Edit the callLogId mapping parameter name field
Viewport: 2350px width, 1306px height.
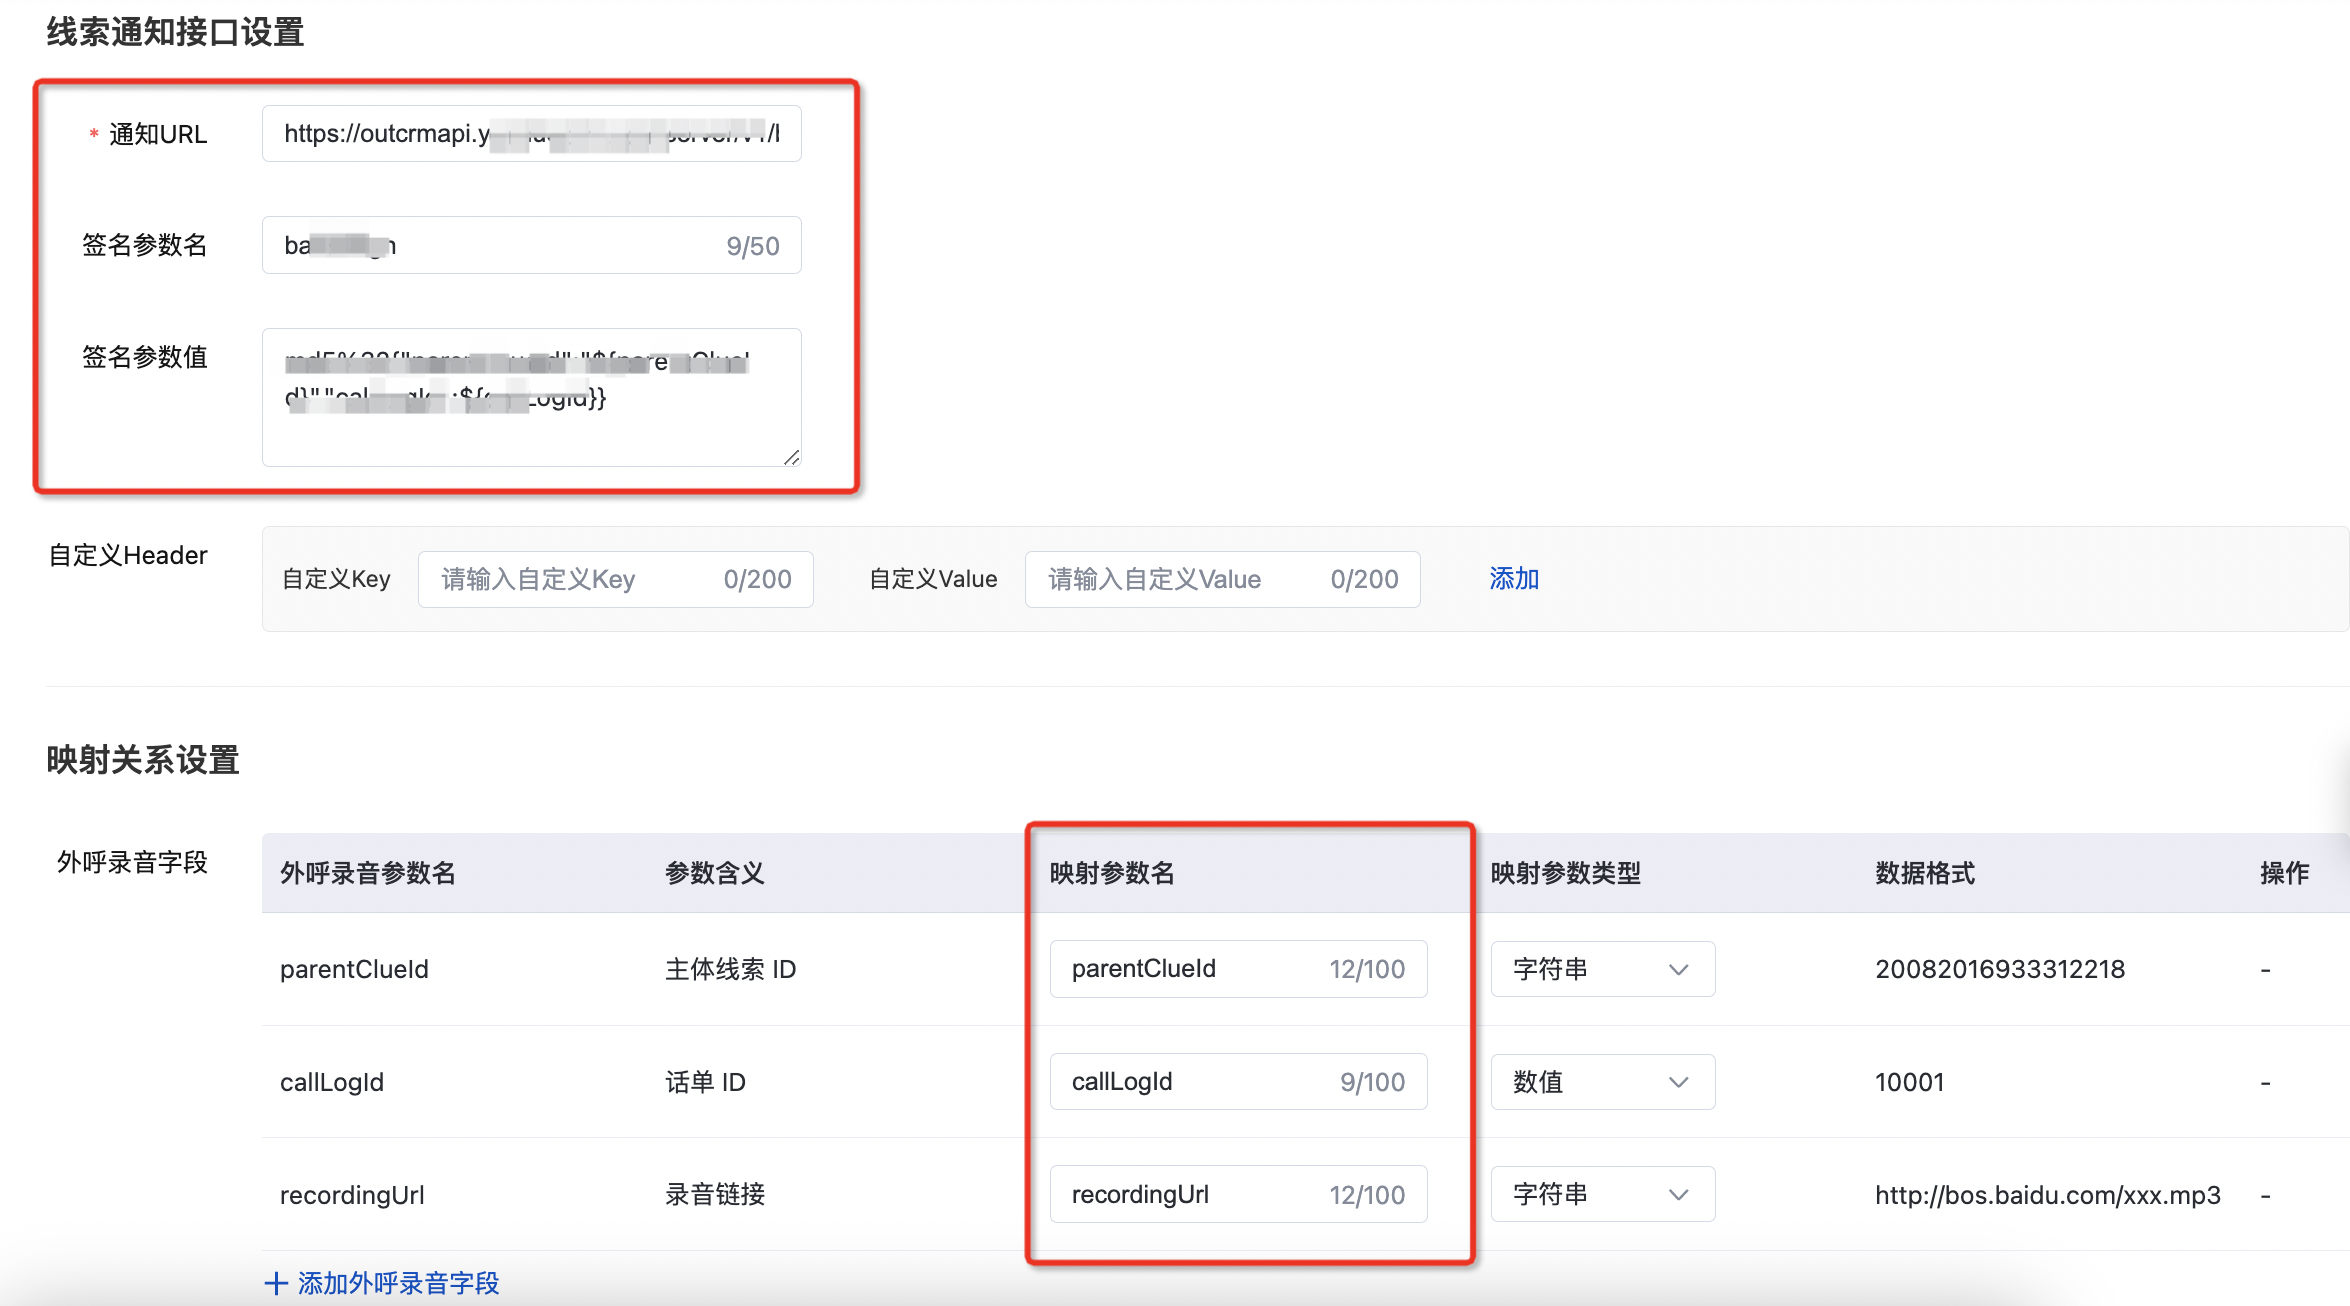click(1237, 1082)
